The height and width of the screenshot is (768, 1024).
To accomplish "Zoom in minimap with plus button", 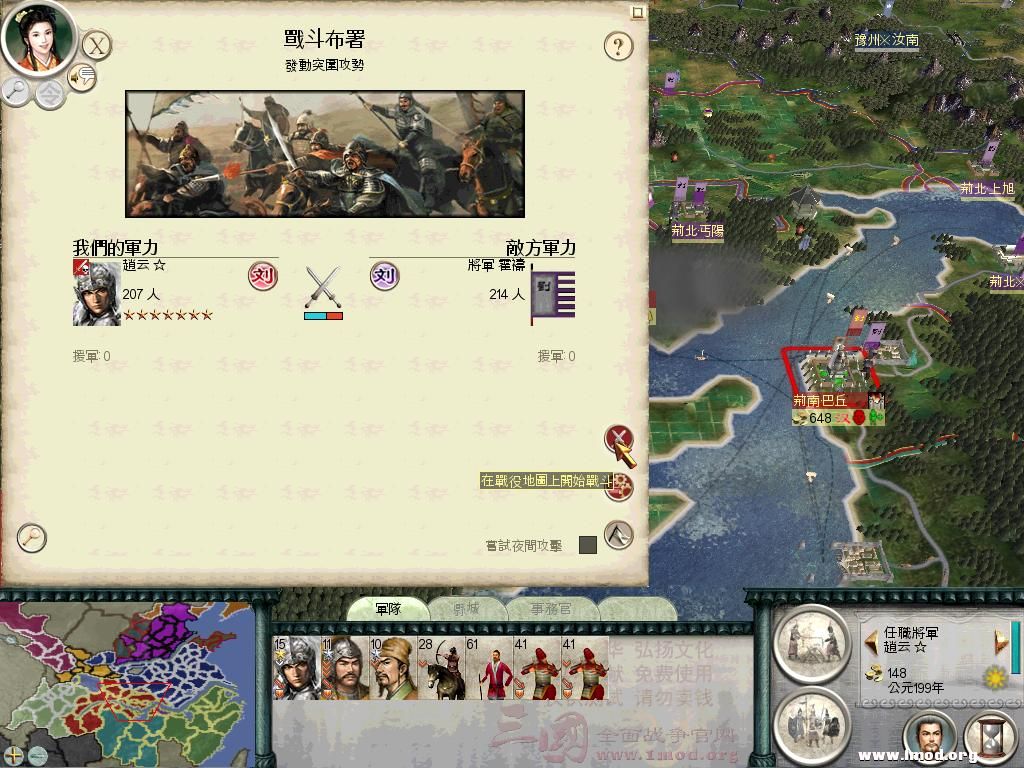I will coord(14,755).
